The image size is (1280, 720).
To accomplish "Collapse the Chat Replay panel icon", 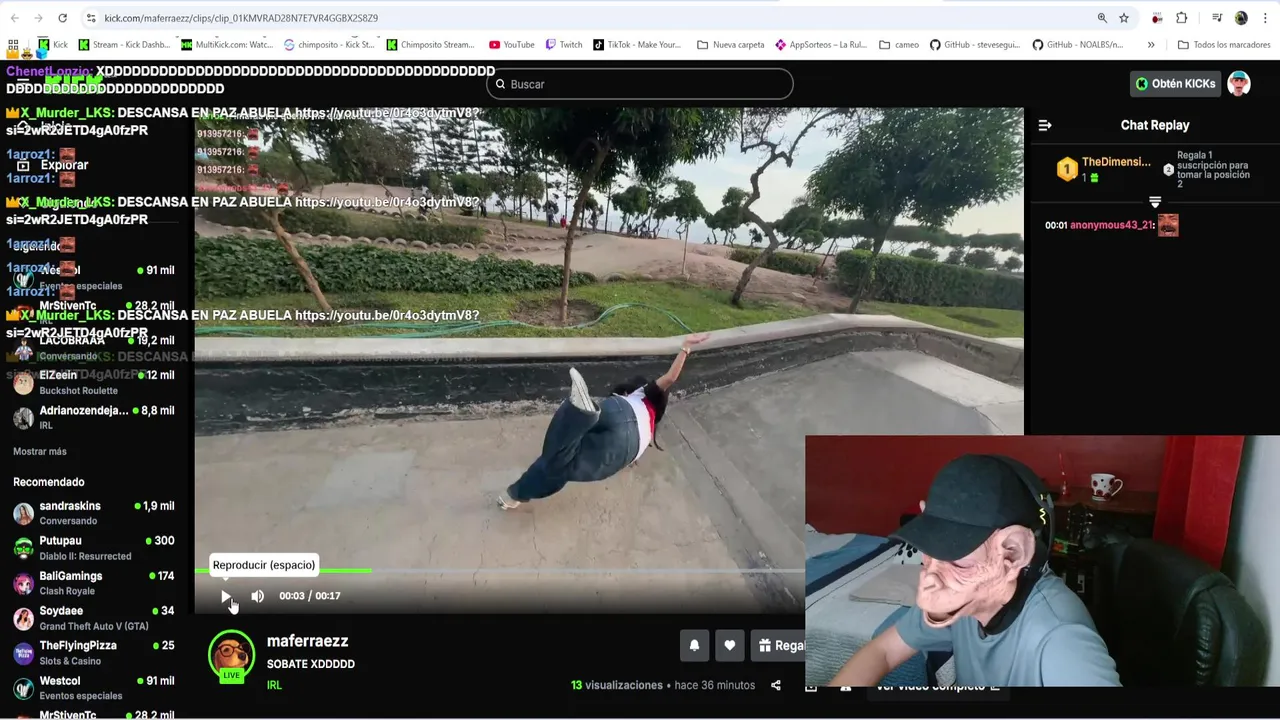I will (1045, 125).
